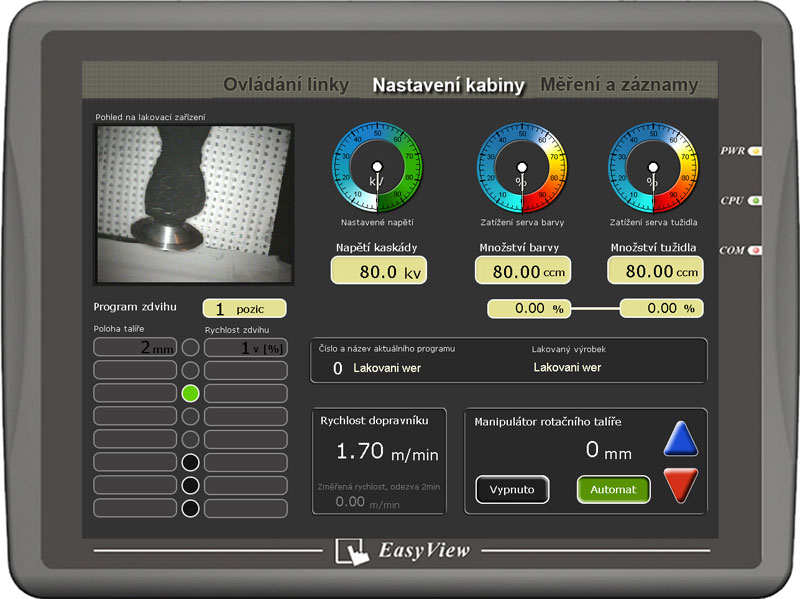Switch to Ovládání linky tab
The width and height of the screenshot is (800, 599).
(288, 85)
